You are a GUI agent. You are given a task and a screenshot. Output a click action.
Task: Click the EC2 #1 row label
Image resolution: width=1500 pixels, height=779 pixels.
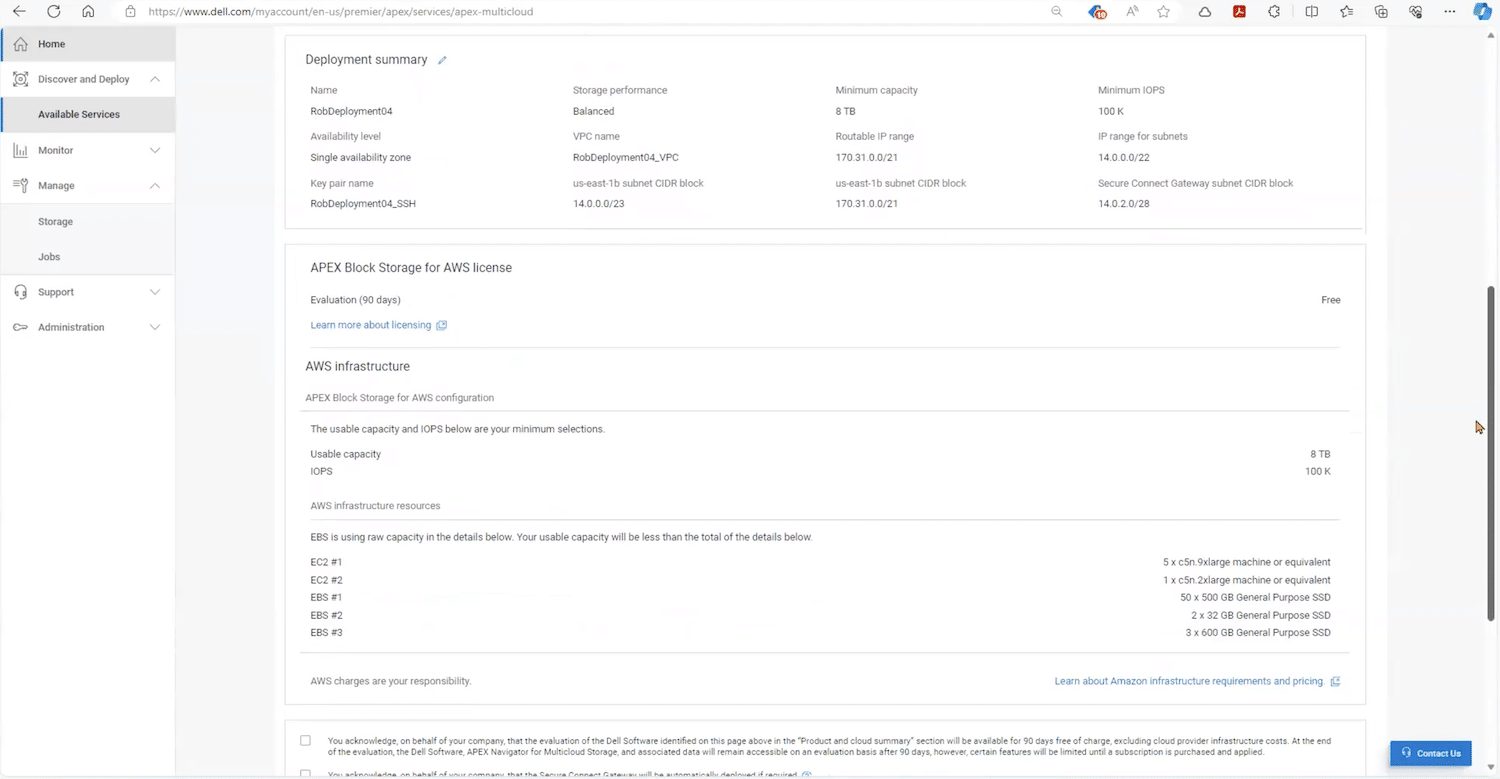click(326, 562)
